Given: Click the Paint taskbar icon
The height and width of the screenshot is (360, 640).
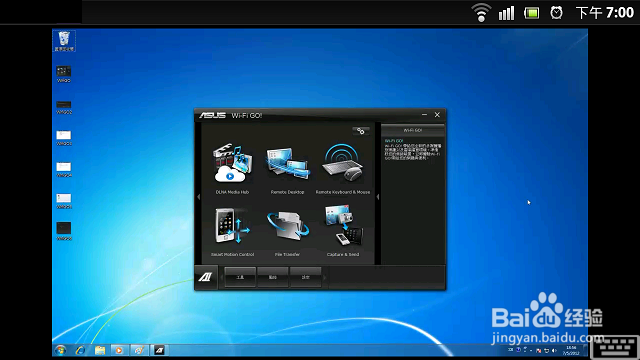Looking at the screenshot, I should [x=139, y=350].
